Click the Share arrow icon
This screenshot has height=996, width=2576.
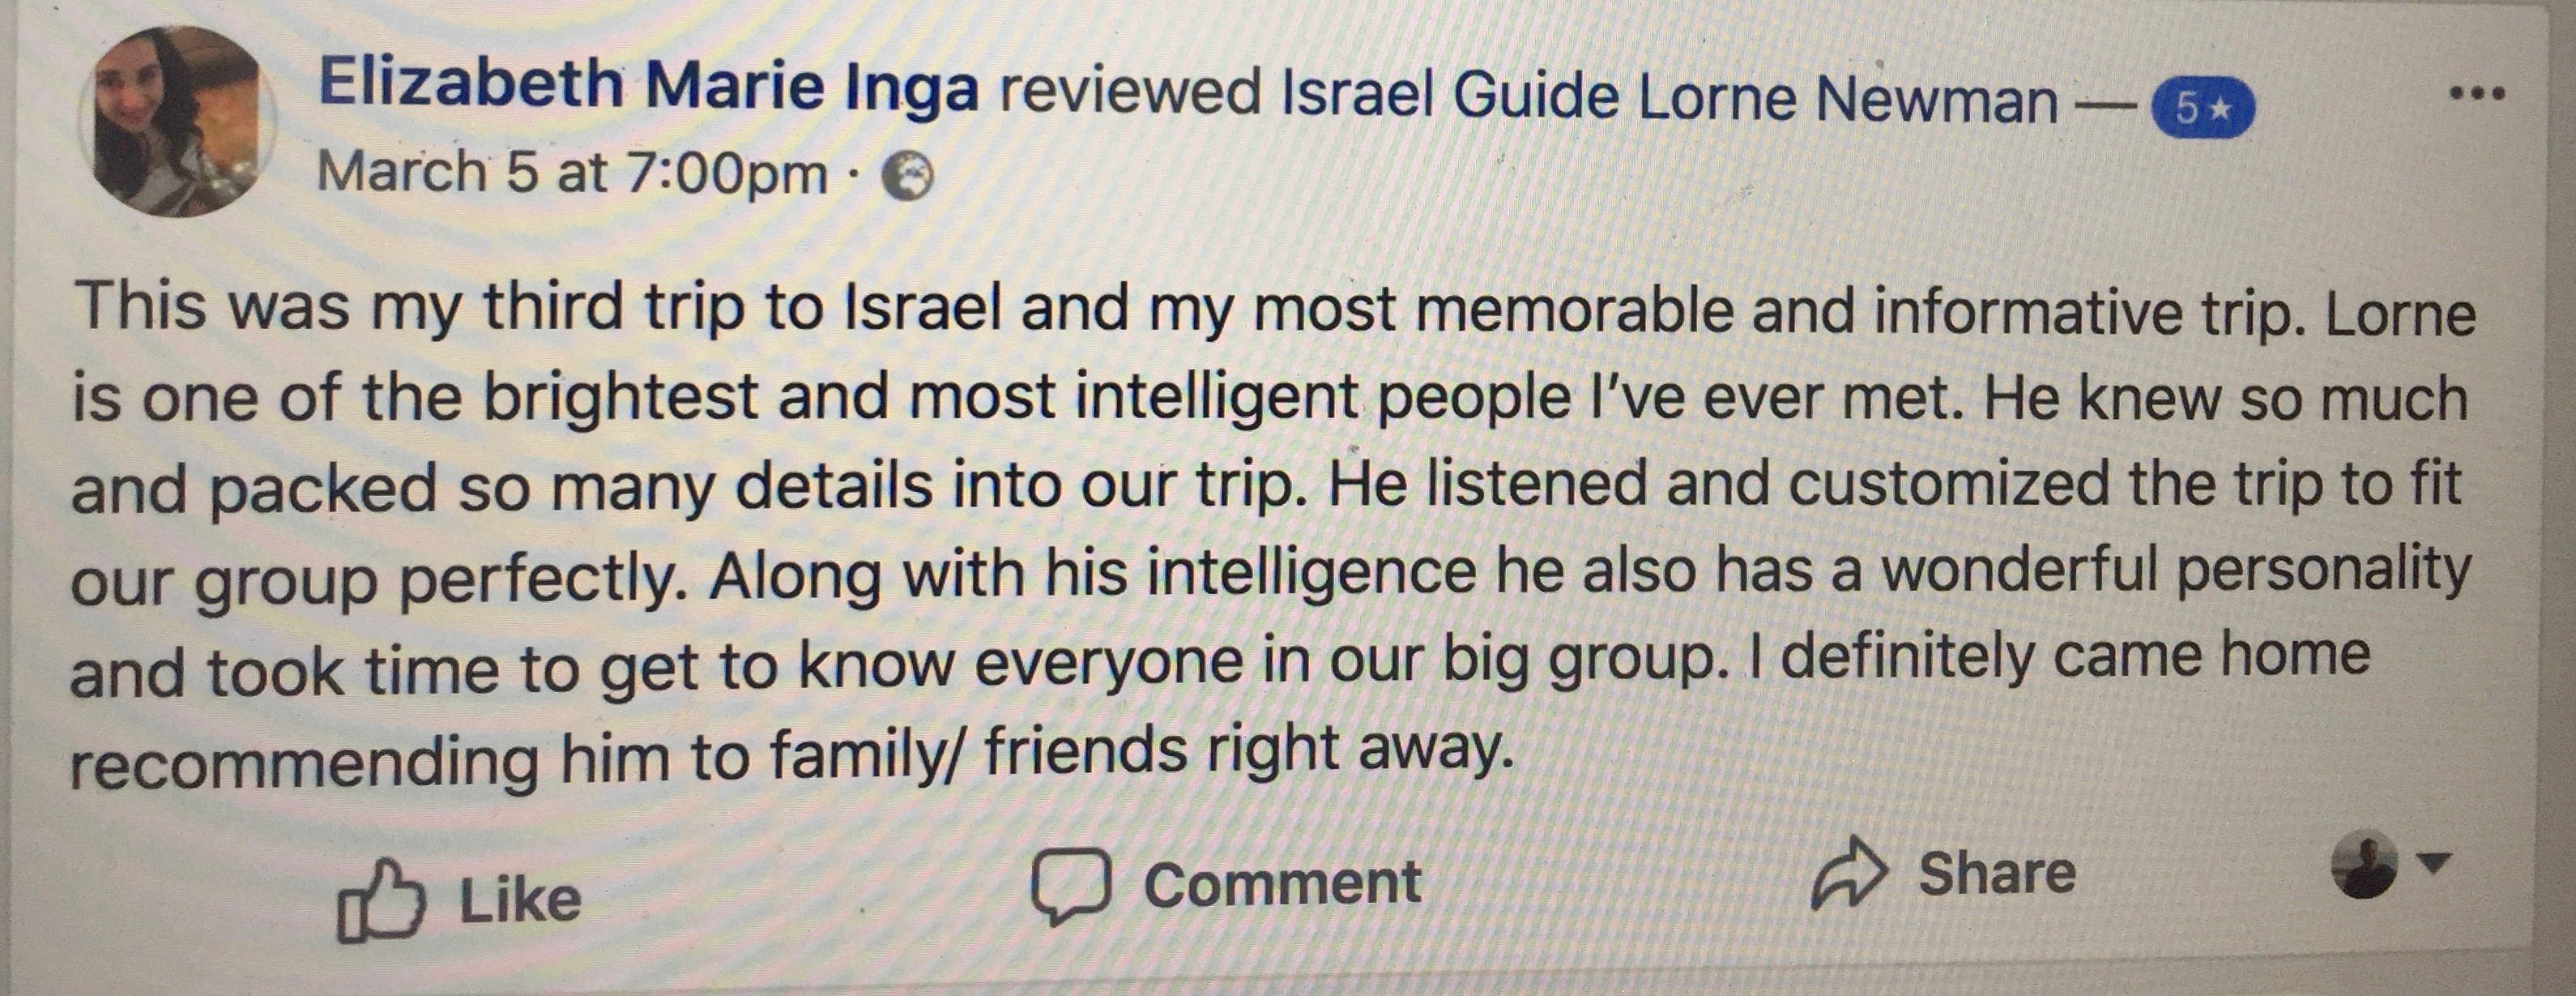(1849, 872)
